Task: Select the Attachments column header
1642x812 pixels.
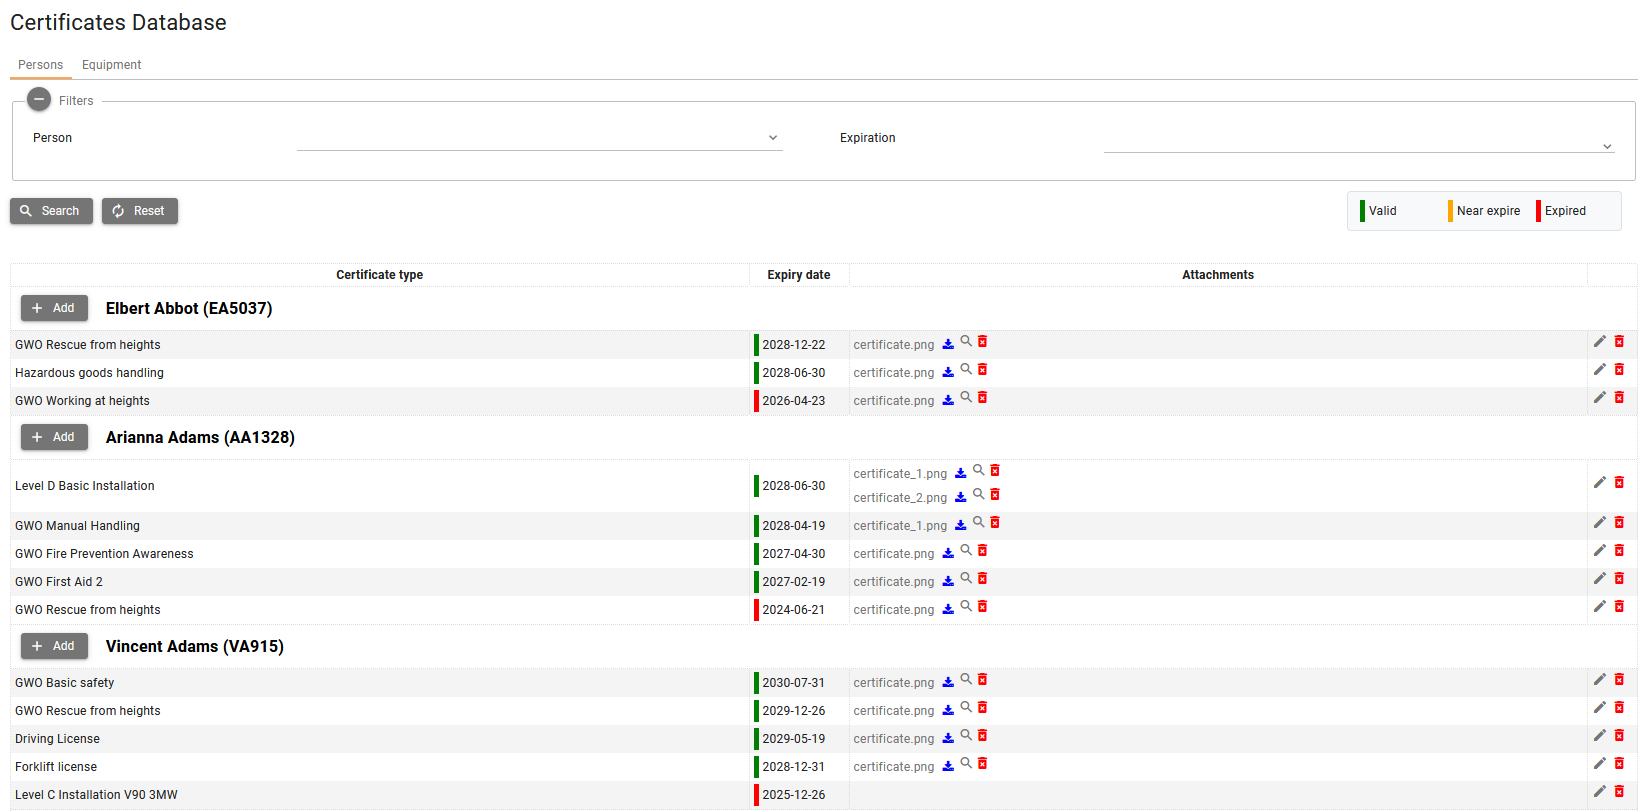Action: (x=1217, y=275)
